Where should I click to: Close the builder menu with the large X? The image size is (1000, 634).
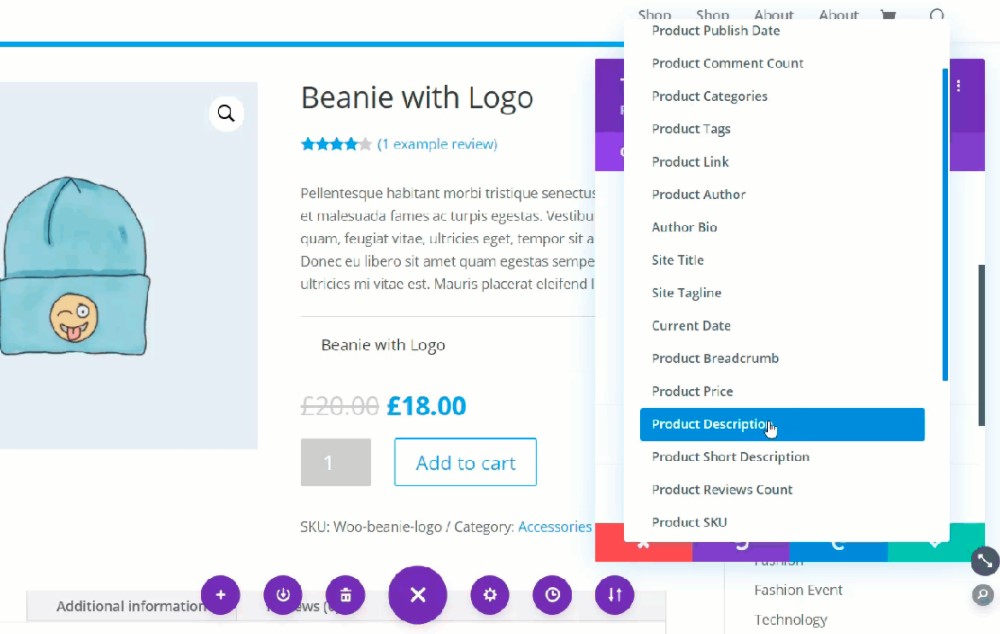tap(418, 595)
